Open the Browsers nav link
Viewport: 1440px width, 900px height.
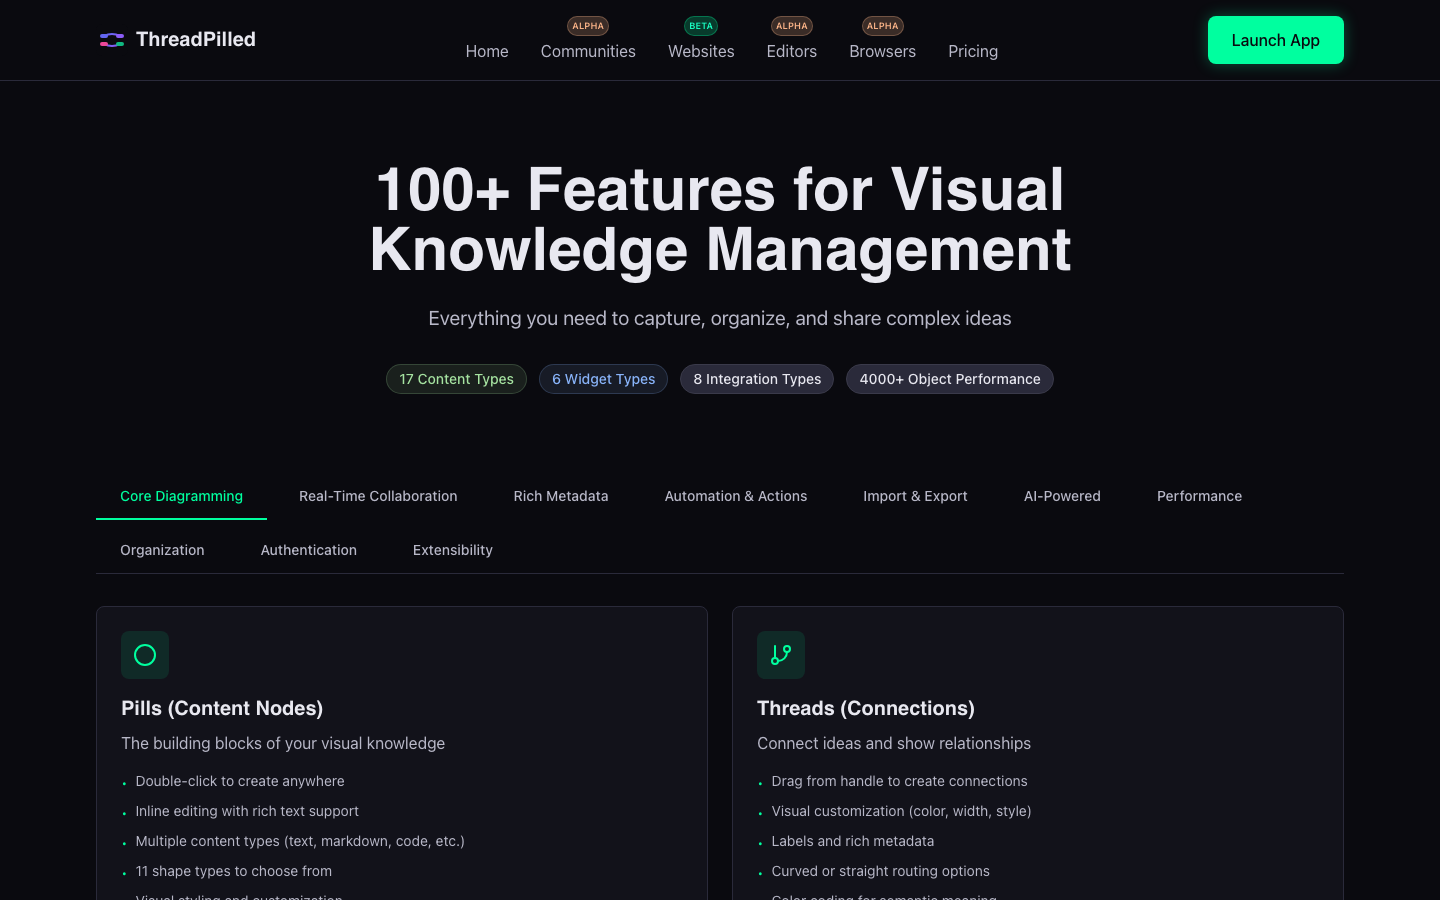click(x=883, y=51)
